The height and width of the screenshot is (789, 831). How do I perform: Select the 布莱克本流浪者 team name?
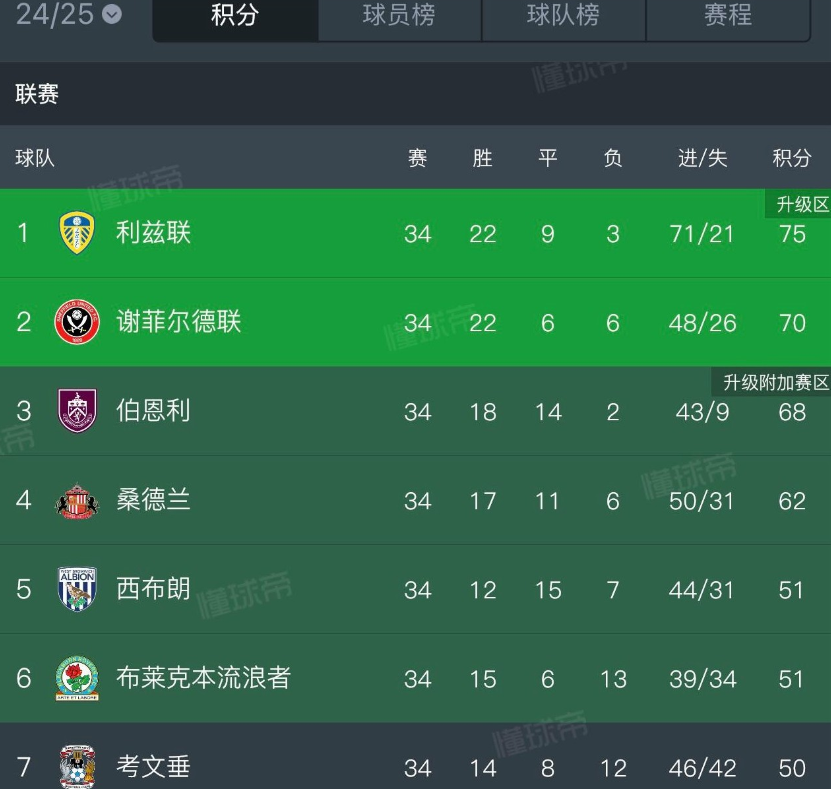click(203, 678)
